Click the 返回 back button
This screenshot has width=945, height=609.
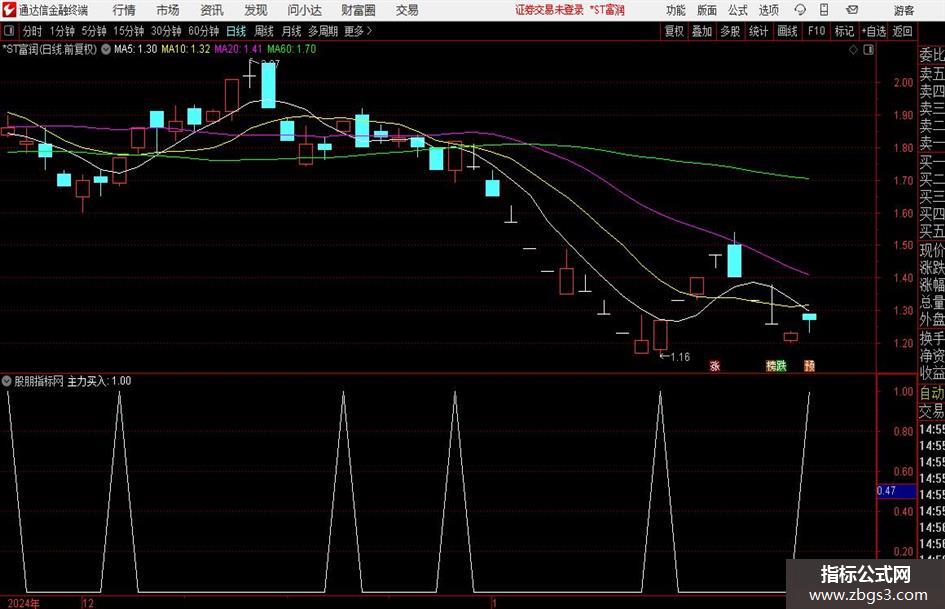tap(902, 31)
